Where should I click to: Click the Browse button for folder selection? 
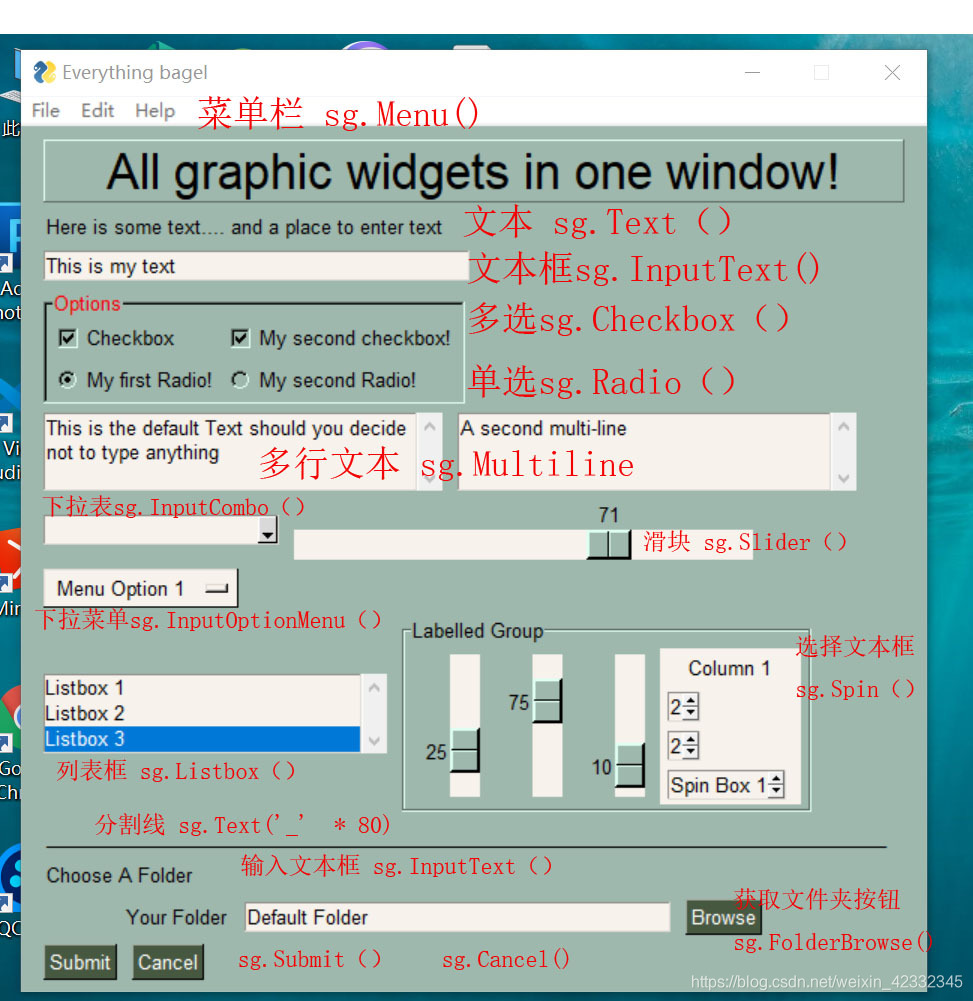(721, 917)
